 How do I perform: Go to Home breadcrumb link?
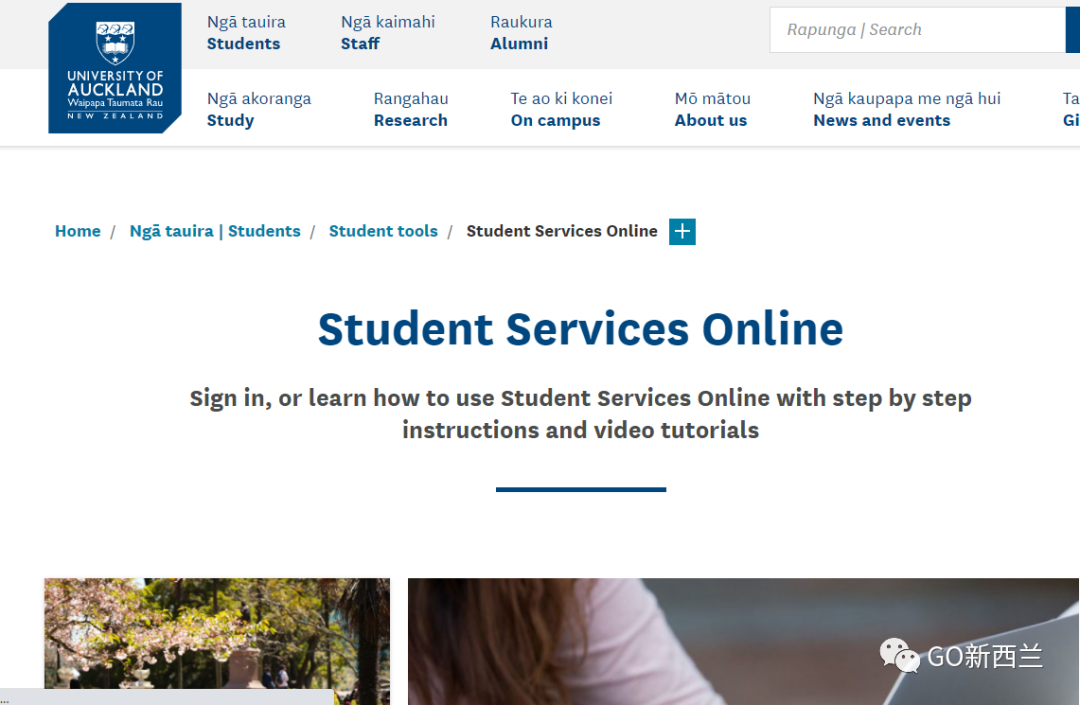(x=78, y=231)
